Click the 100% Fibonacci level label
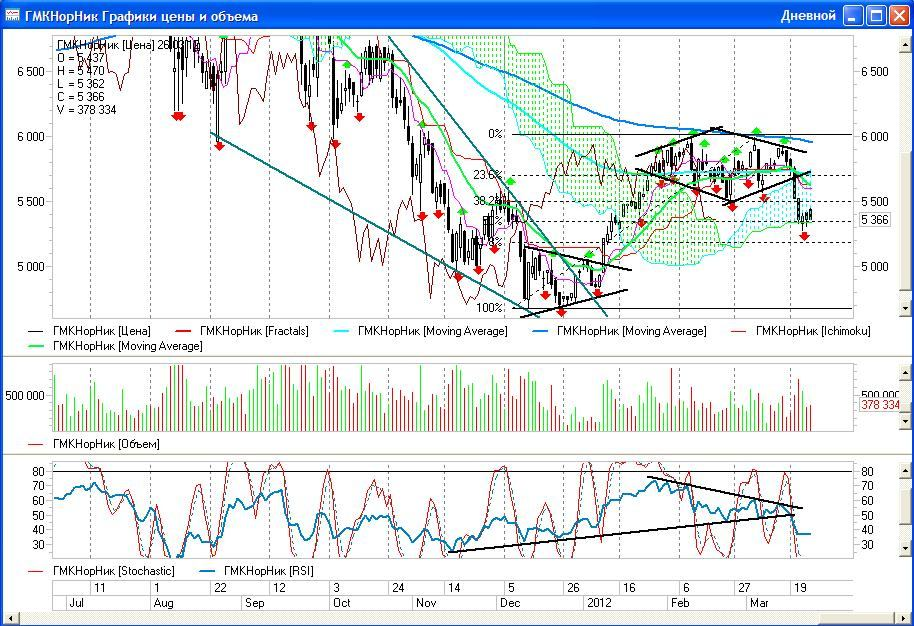 click(490, 307)
